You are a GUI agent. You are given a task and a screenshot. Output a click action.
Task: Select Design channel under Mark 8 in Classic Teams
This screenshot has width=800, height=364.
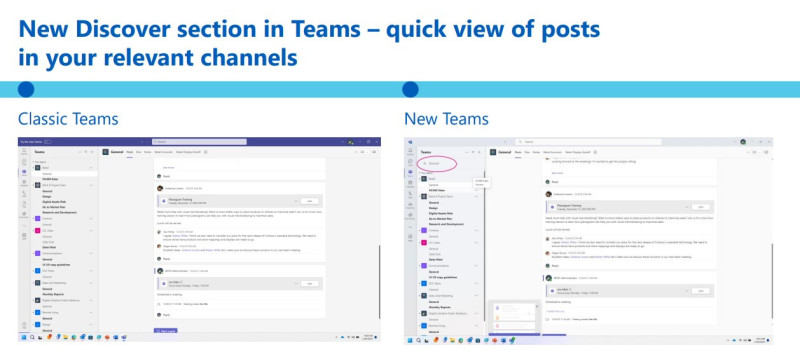click(47, 197)
